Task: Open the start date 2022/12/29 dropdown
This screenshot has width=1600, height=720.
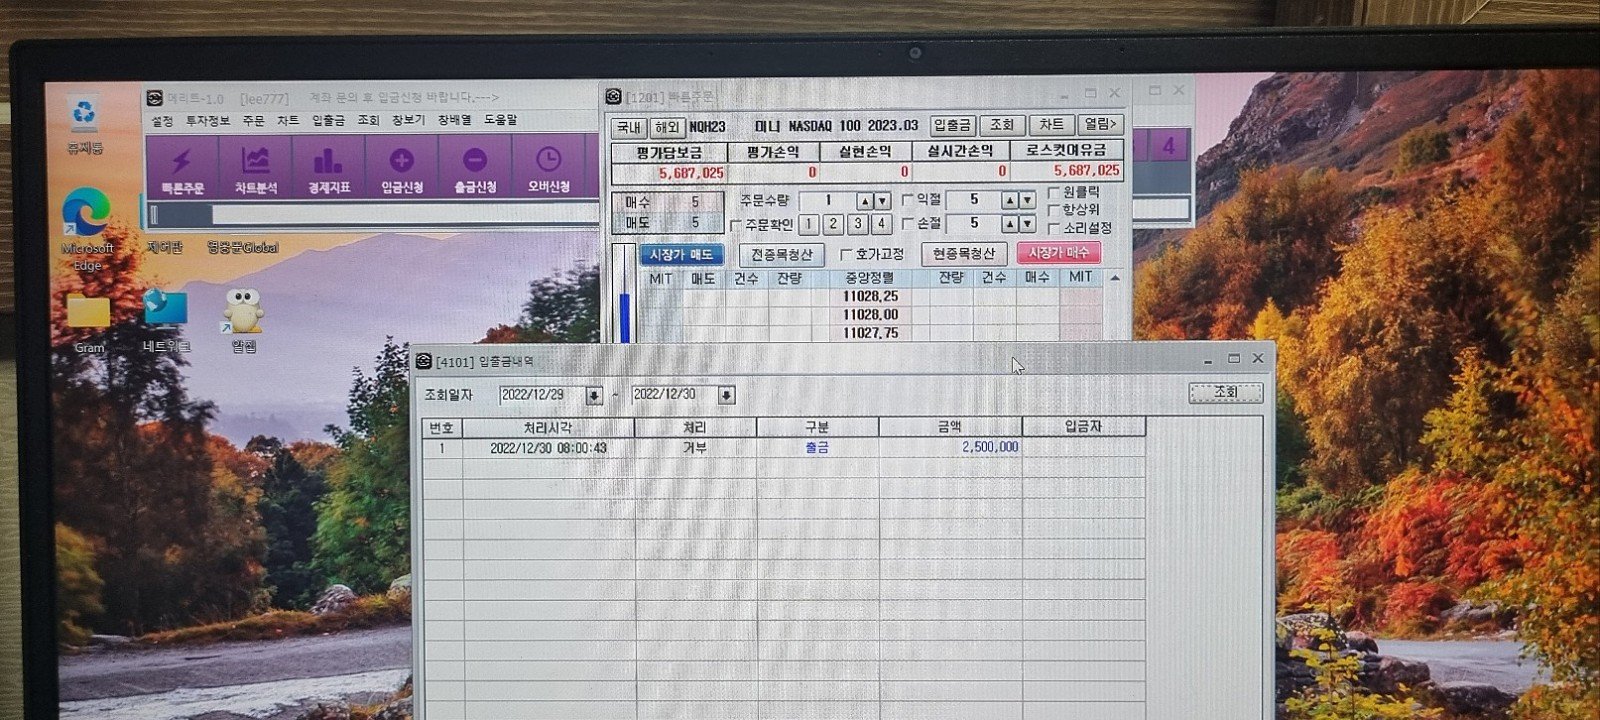Action: click(594, 395)
